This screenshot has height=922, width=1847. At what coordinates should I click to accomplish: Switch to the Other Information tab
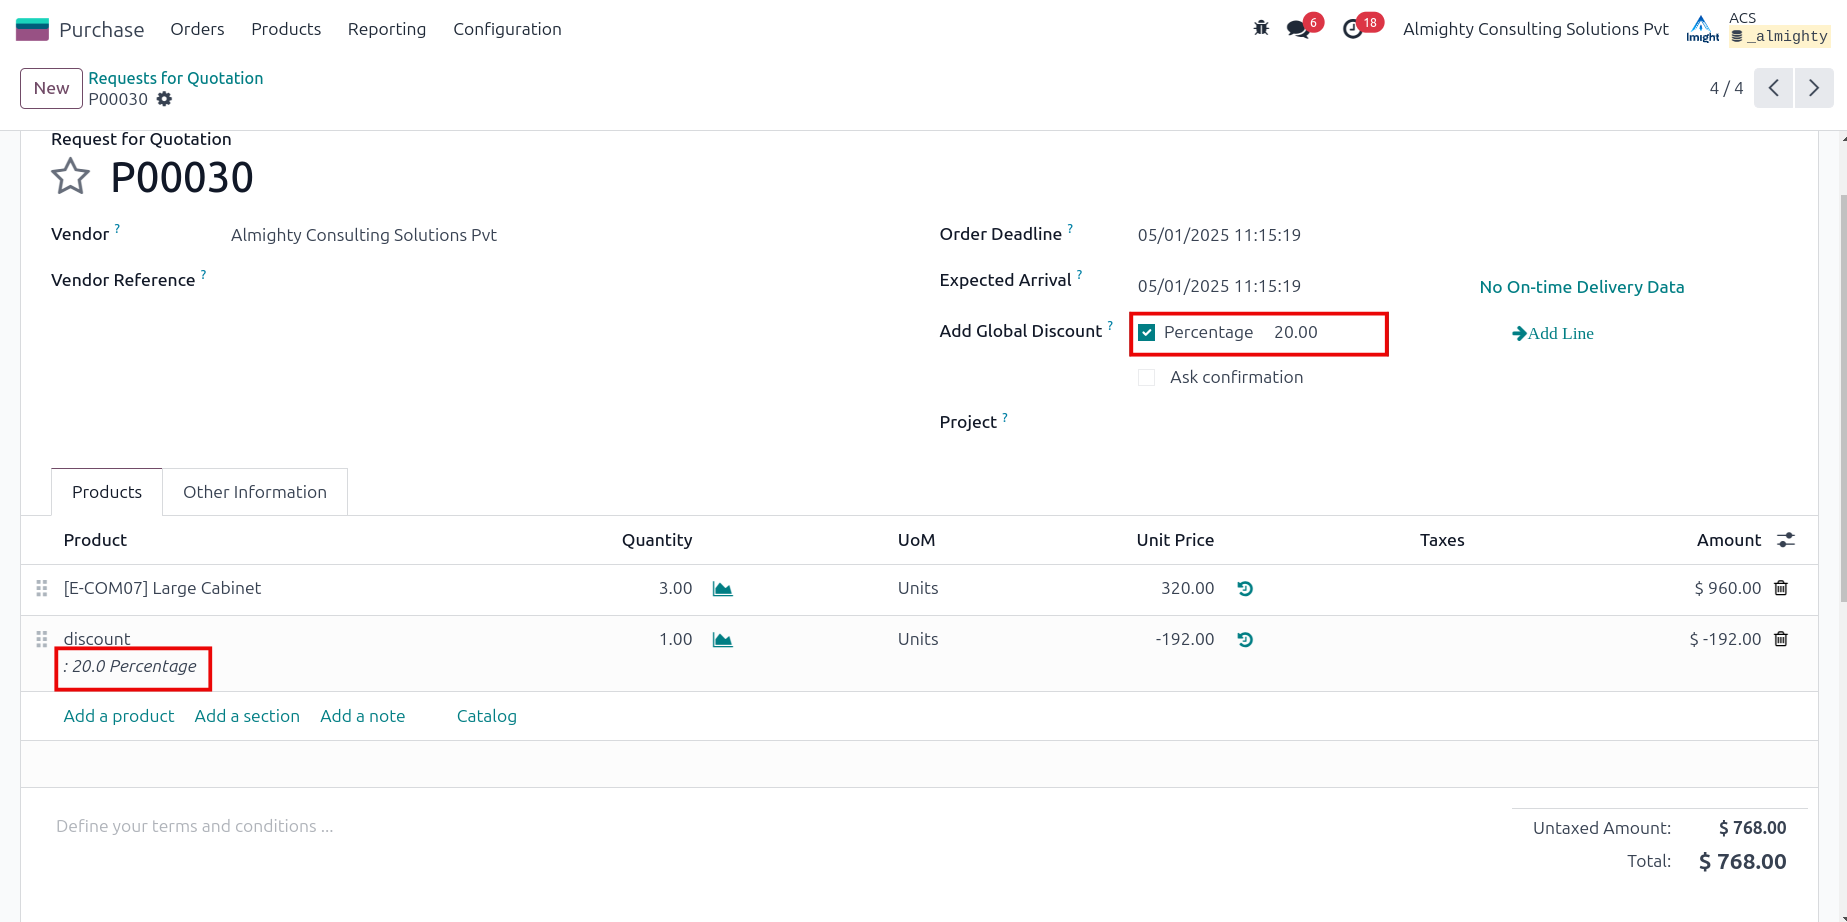(255, 492)
